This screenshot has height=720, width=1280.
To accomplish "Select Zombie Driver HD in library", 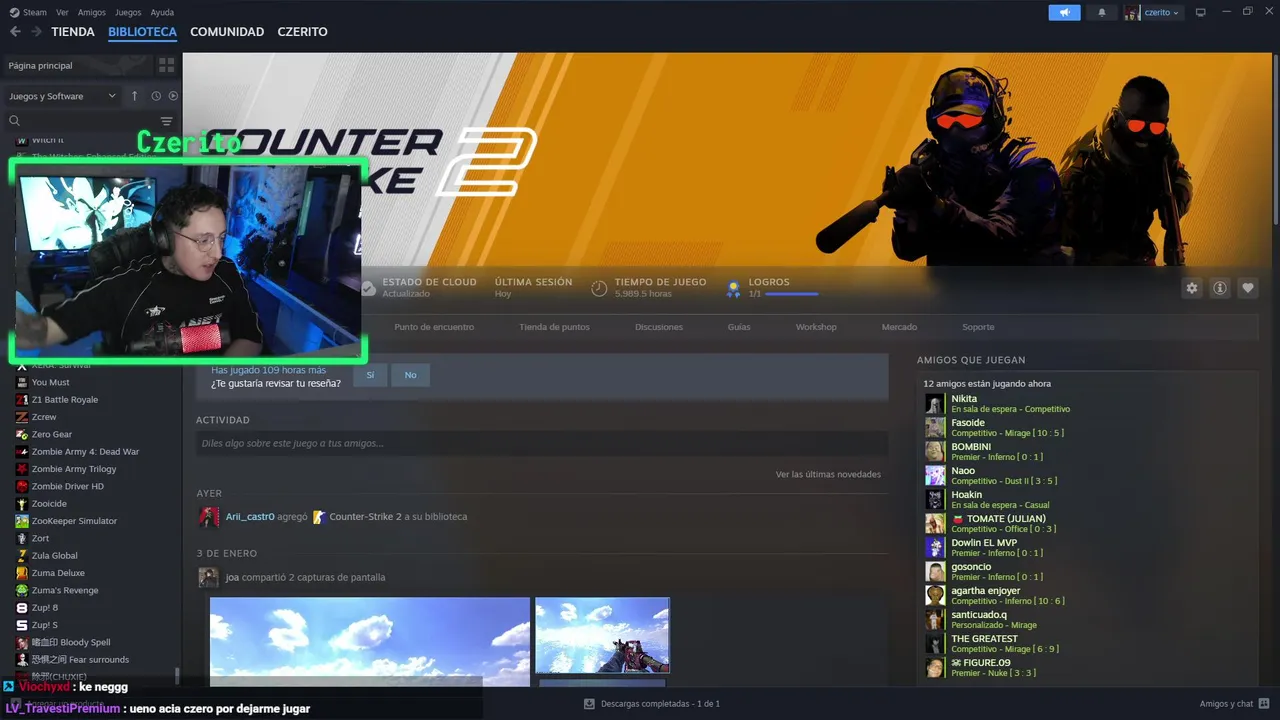I will pyautogui.click(x=67, y=486).
